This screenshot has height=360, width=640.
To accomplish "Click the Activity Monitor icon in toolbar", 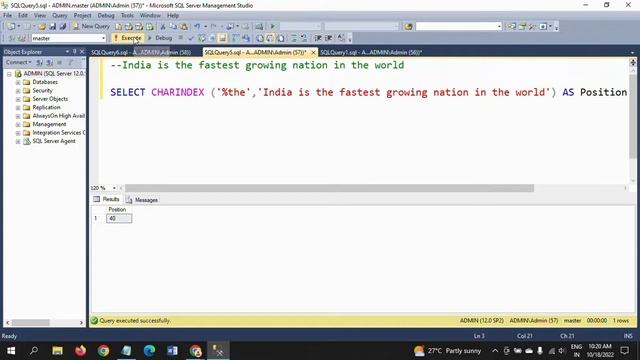I will pos(259,27).
